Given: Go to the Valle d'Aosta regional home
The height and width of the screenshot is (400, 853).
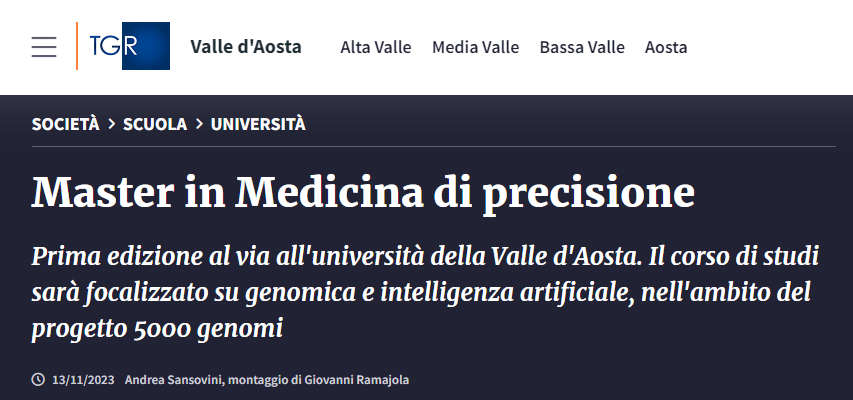Looking at the screenshot, I should pos(245,47).
